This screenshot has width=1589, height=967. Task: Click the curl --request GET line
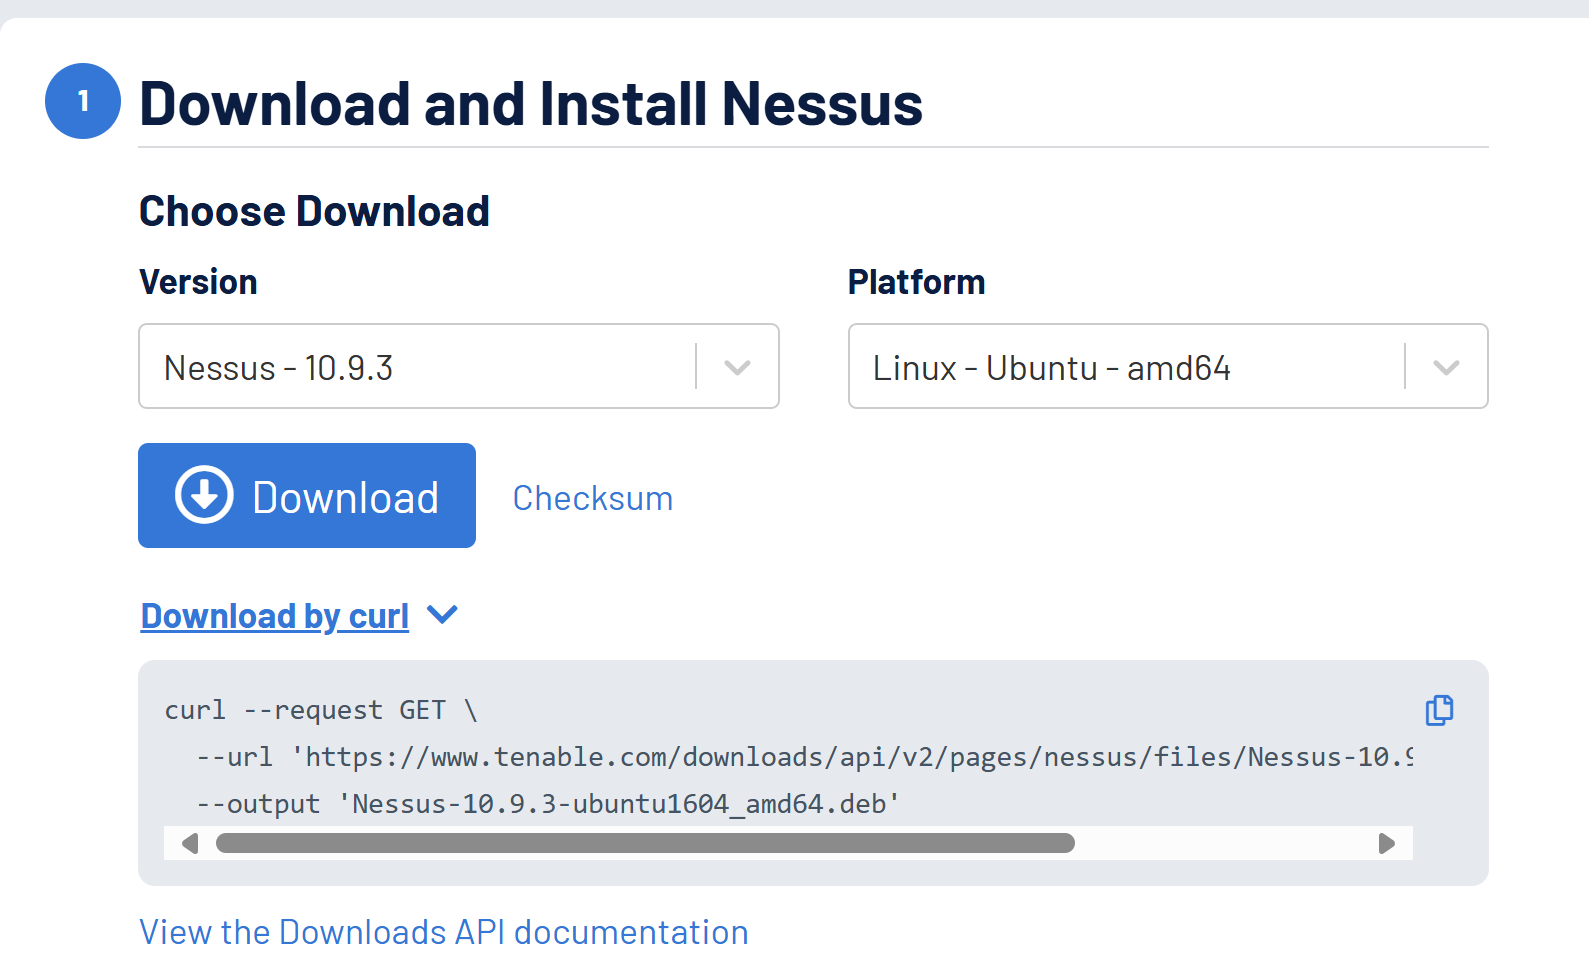pyautogui.click(x=321, y=710)
